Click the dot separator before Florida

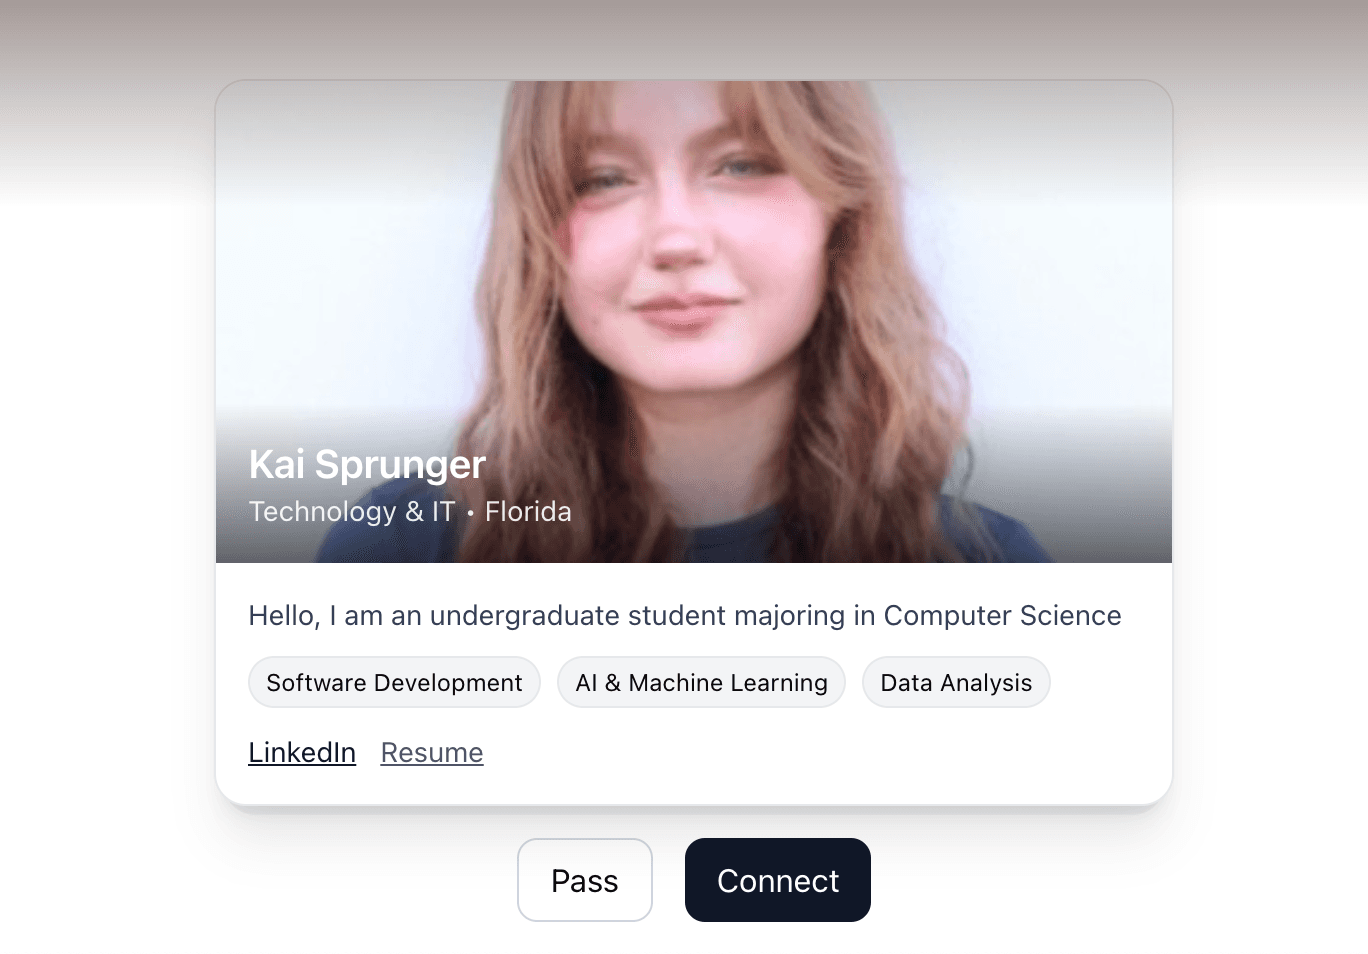tap(470, 513)
